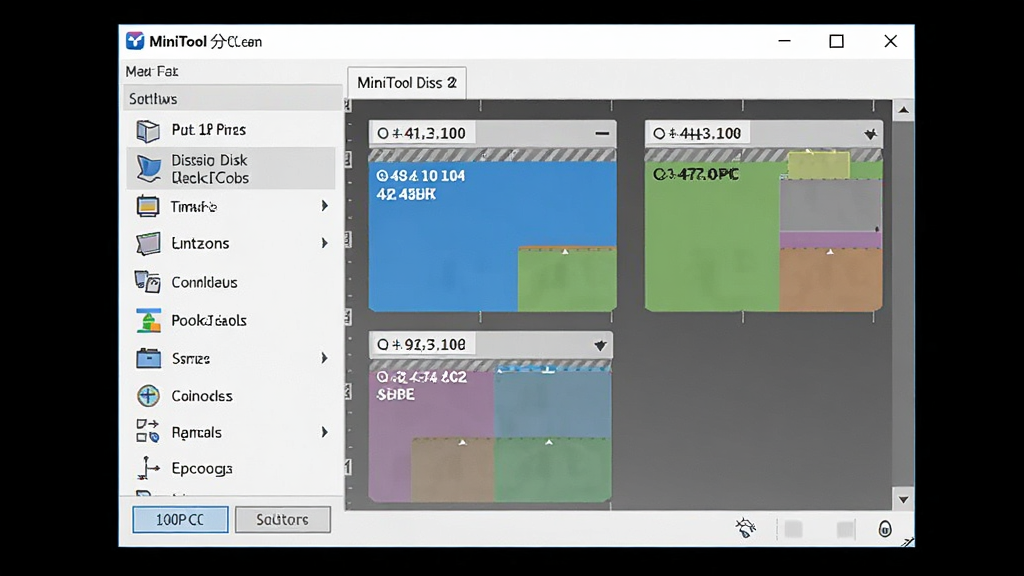Viewport: 1024px width, 576px height.
Task: Select the Sotiws section header
Action: point(232,99)
